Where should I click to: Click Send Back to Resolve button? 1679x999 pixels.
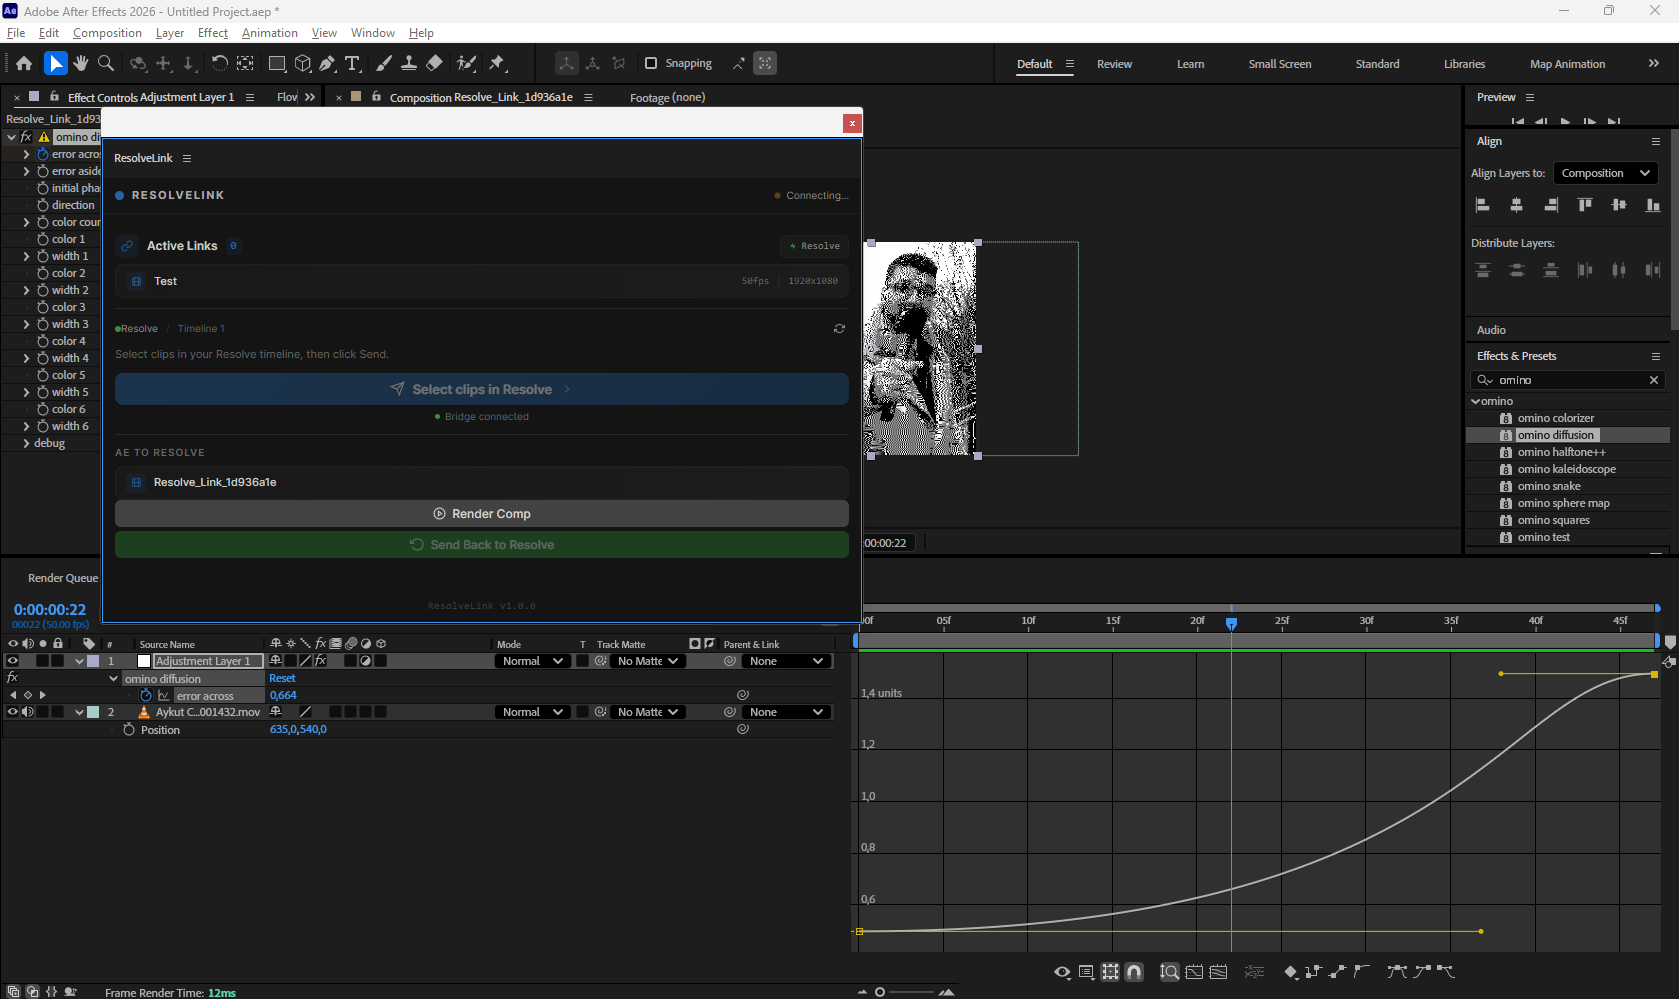tap(482, 545)
